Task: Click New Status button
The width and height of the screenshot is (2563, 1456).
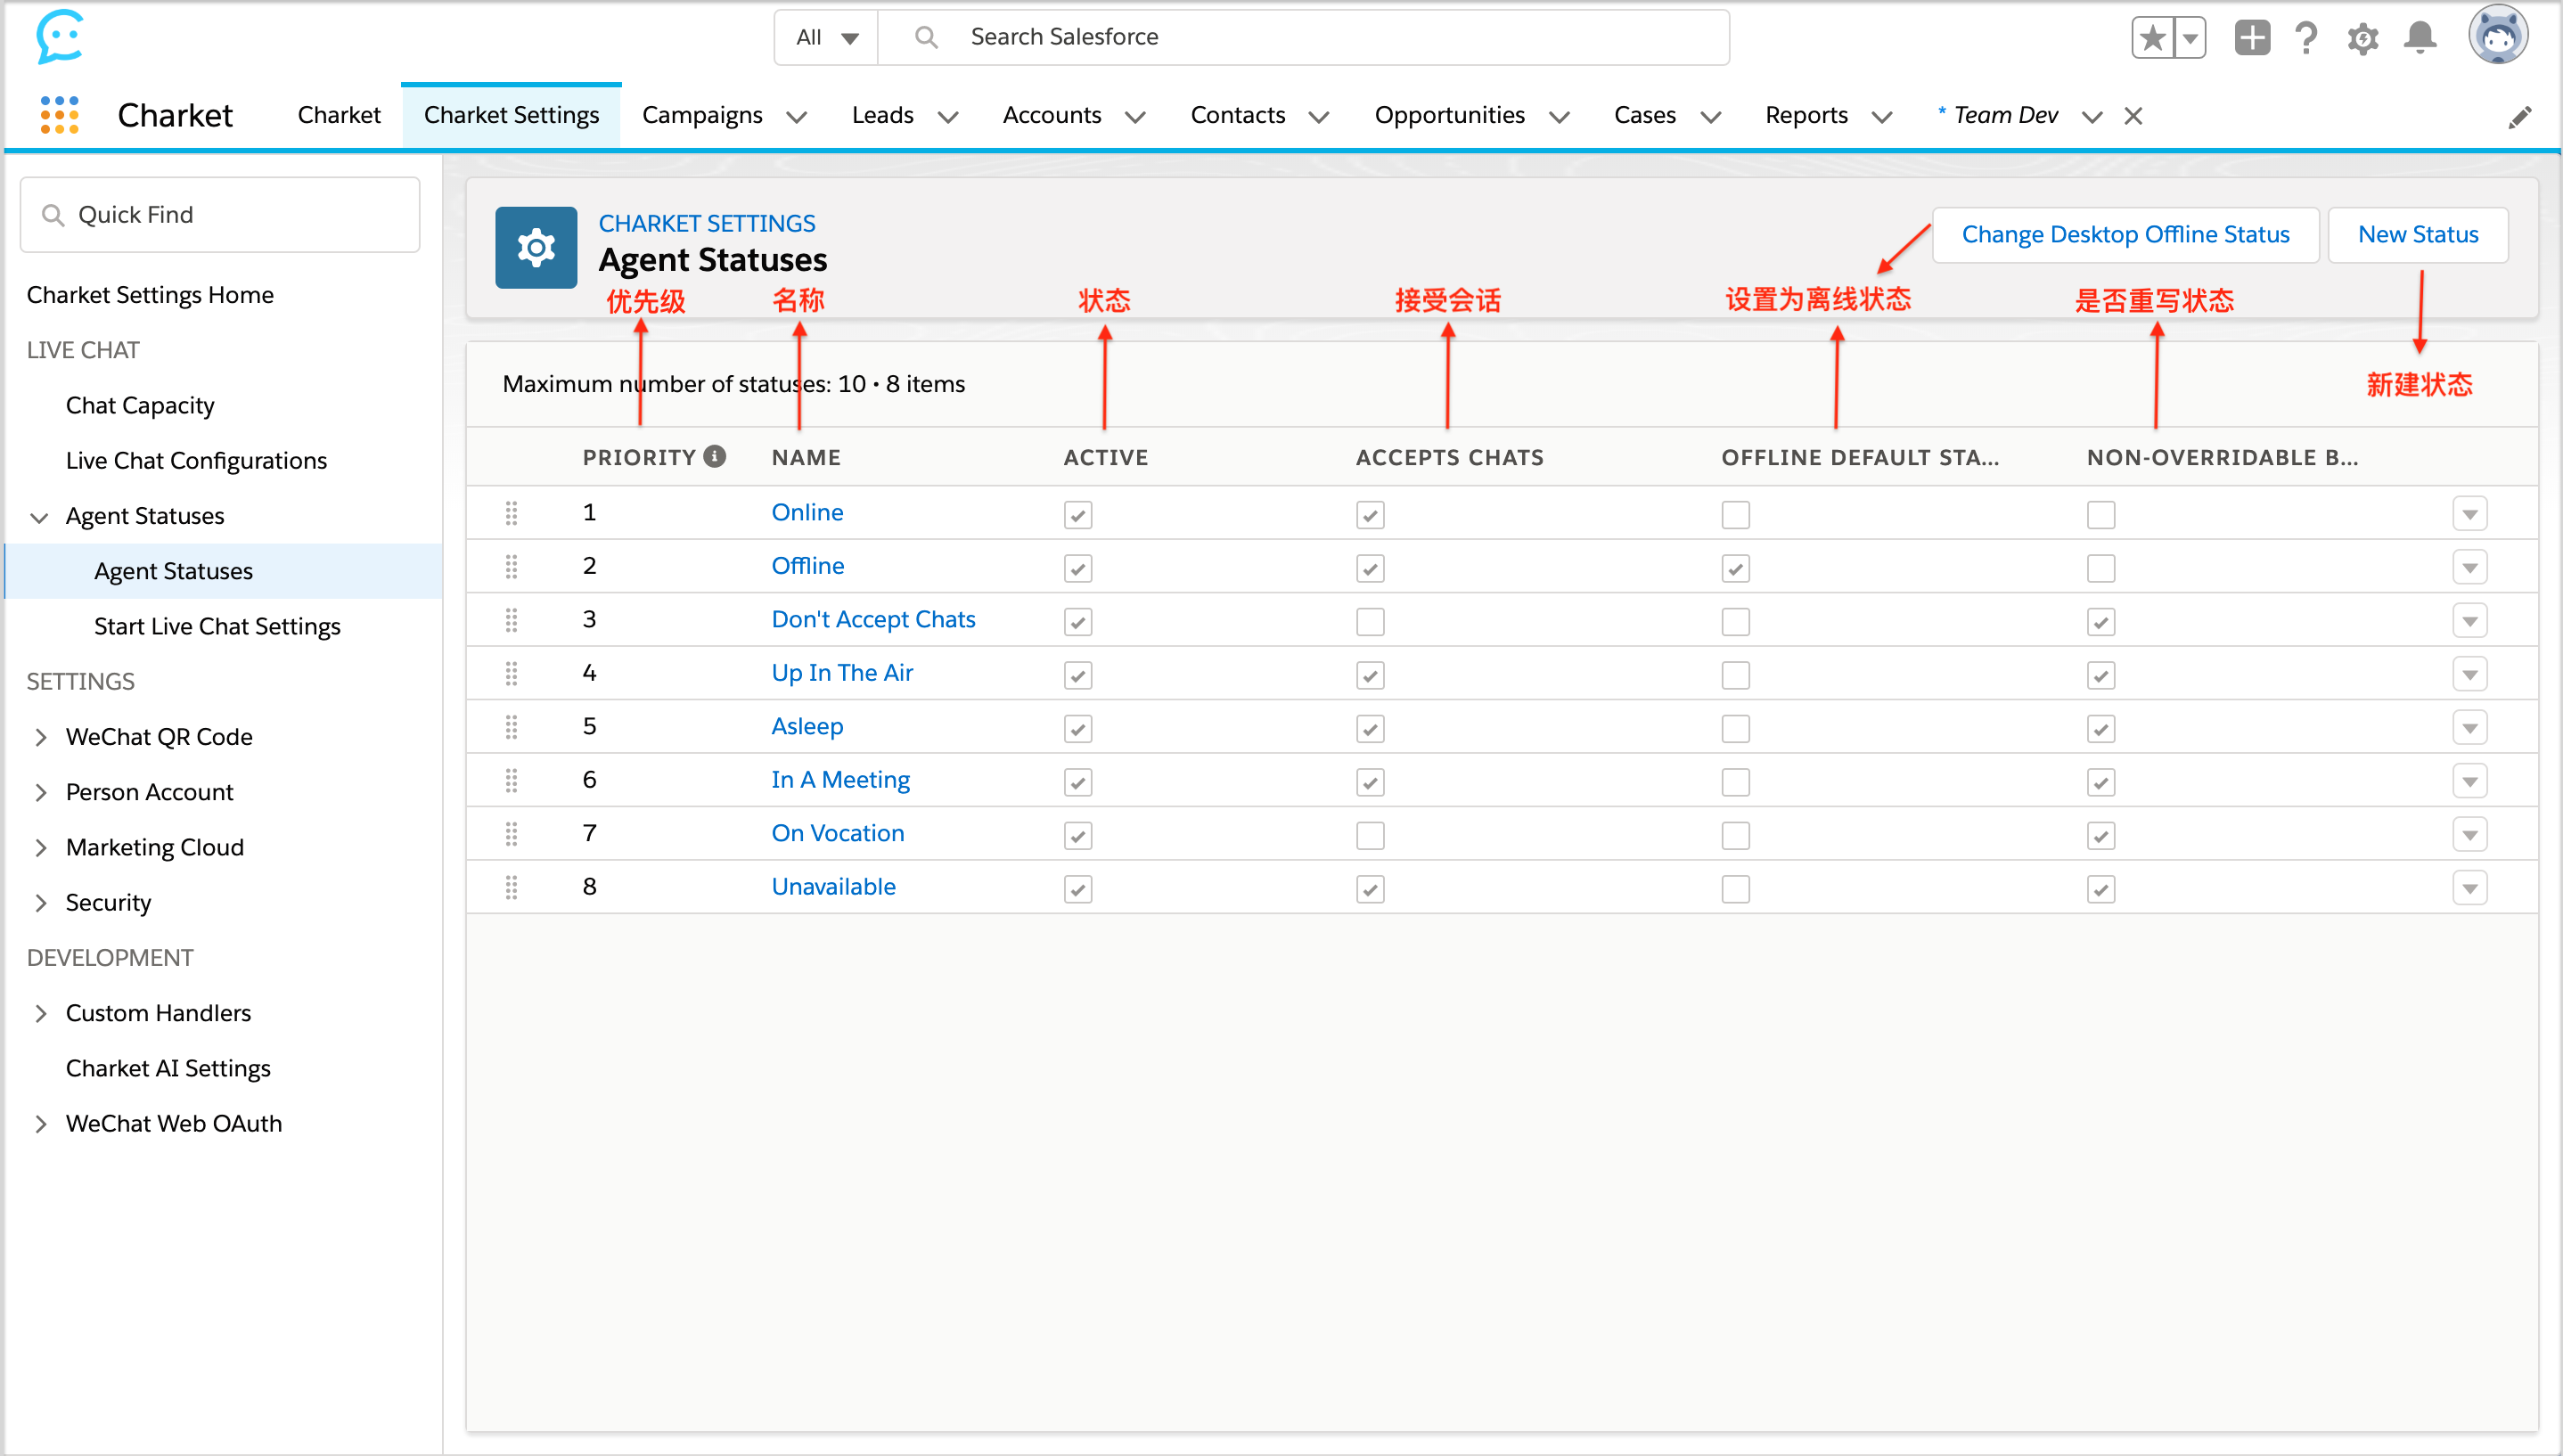Action: pos(2418,235)
